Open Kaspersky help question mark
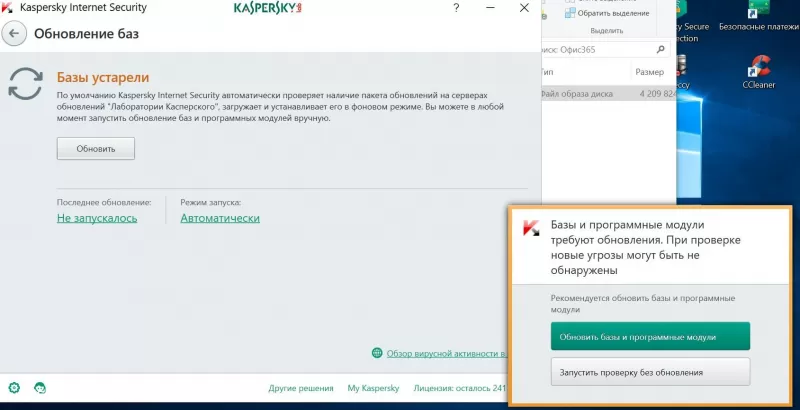 (456, 8)
